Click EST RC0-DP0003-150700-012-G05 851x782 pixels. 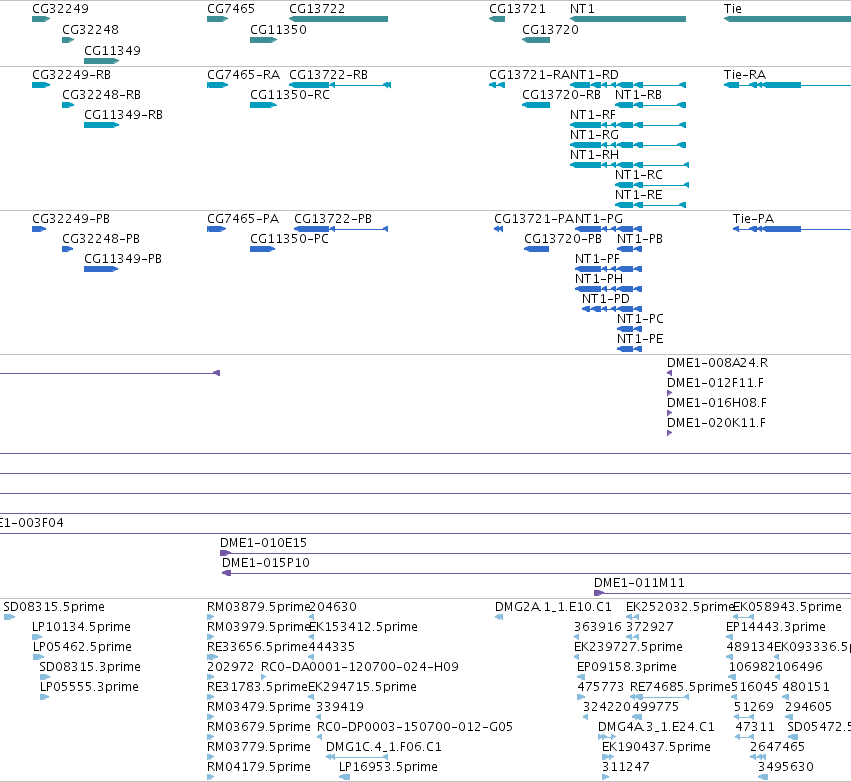415,727
